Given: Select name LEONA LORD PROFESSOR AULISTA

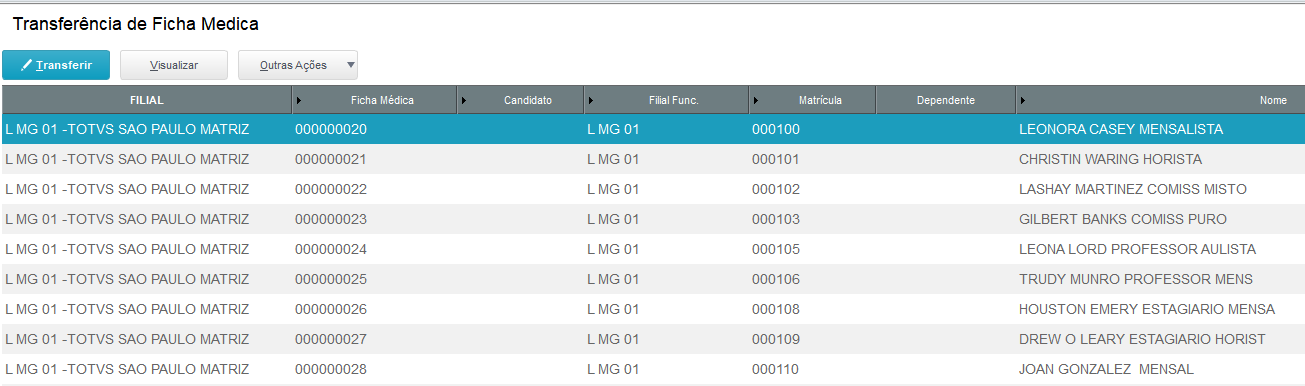Looking at the screenshot, I should [1137, 249].
